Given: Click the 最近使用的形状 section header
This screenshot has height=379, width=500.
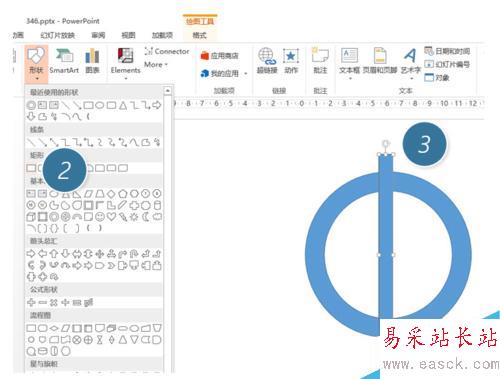Looking at the screenshot, I should point(94,92).
